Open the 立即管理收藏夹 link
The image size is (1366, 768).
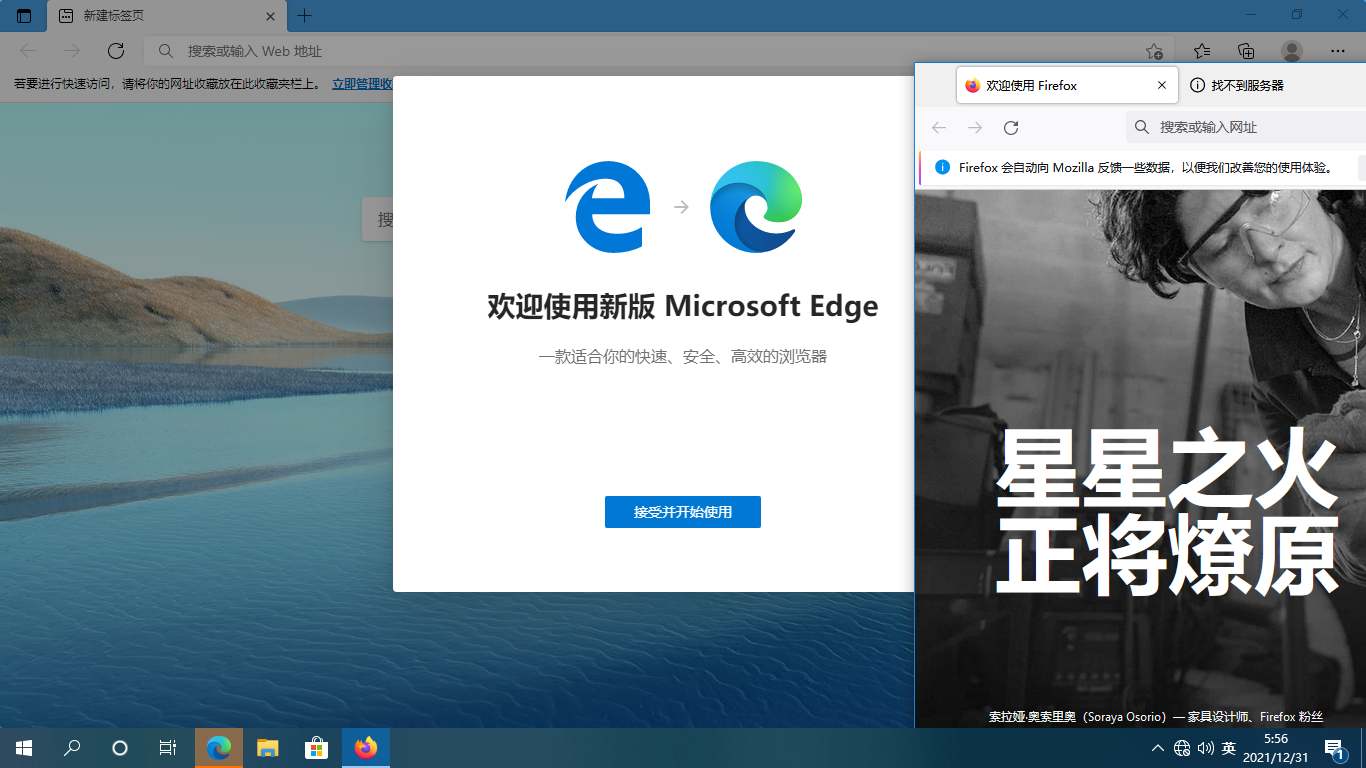[362, 84]
